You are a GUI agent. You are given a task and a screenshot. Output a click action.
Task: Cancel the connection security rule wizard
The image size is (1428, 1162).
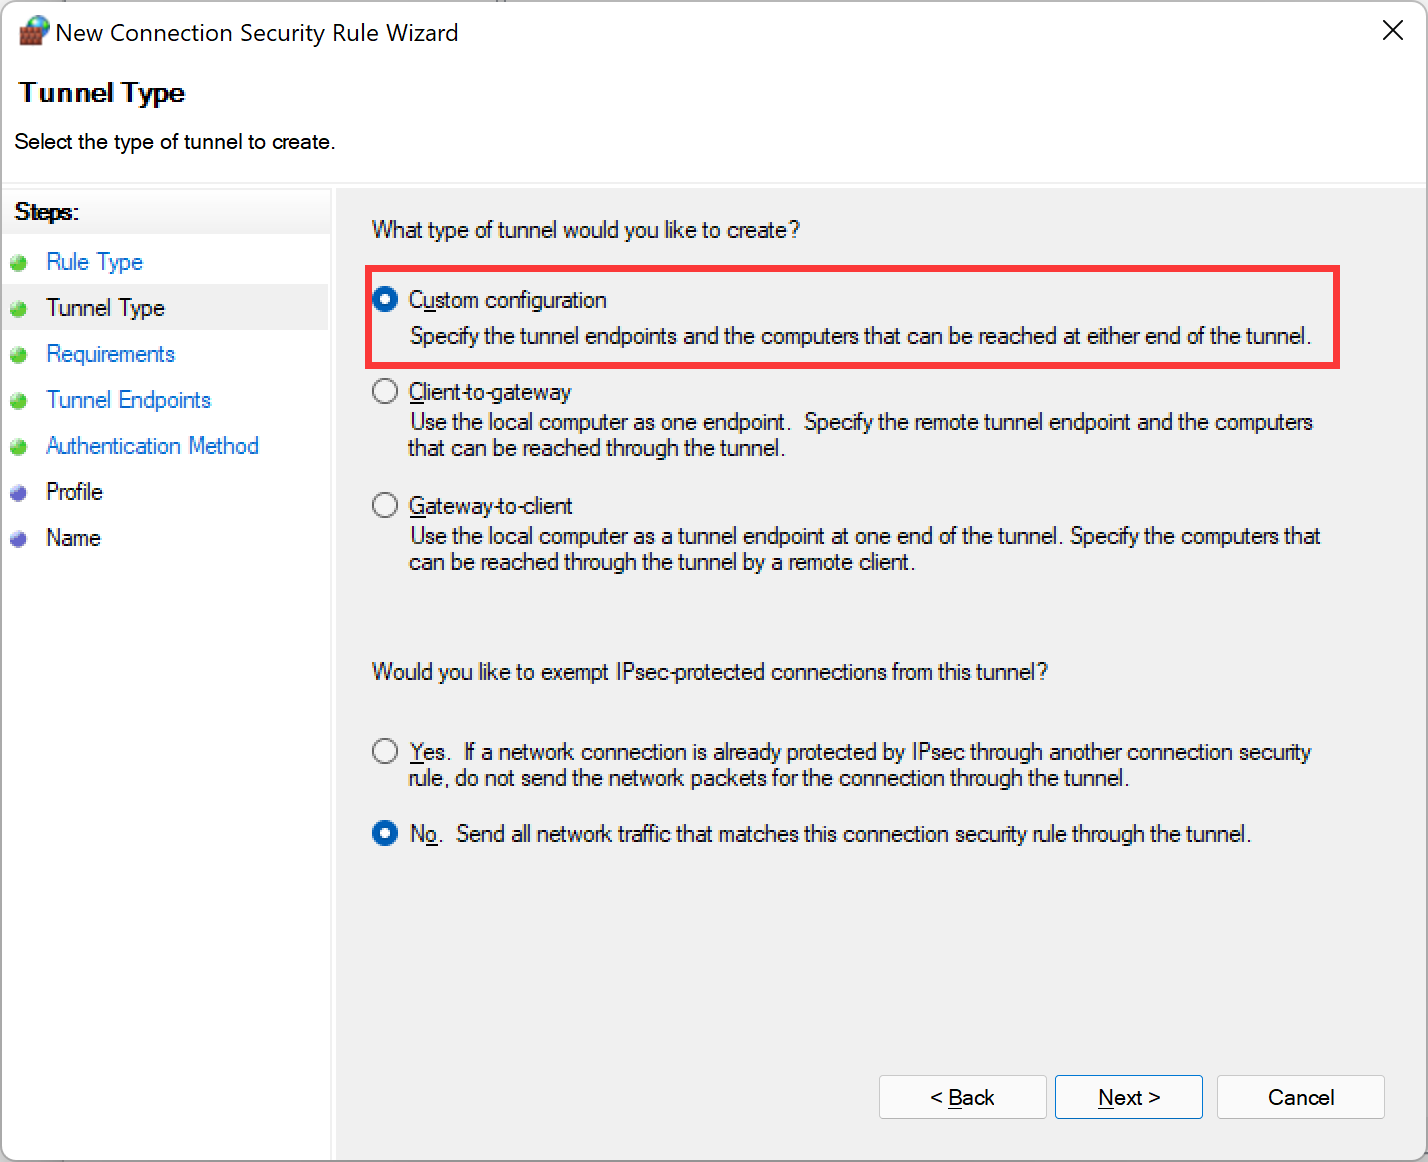(1300, 1097)
